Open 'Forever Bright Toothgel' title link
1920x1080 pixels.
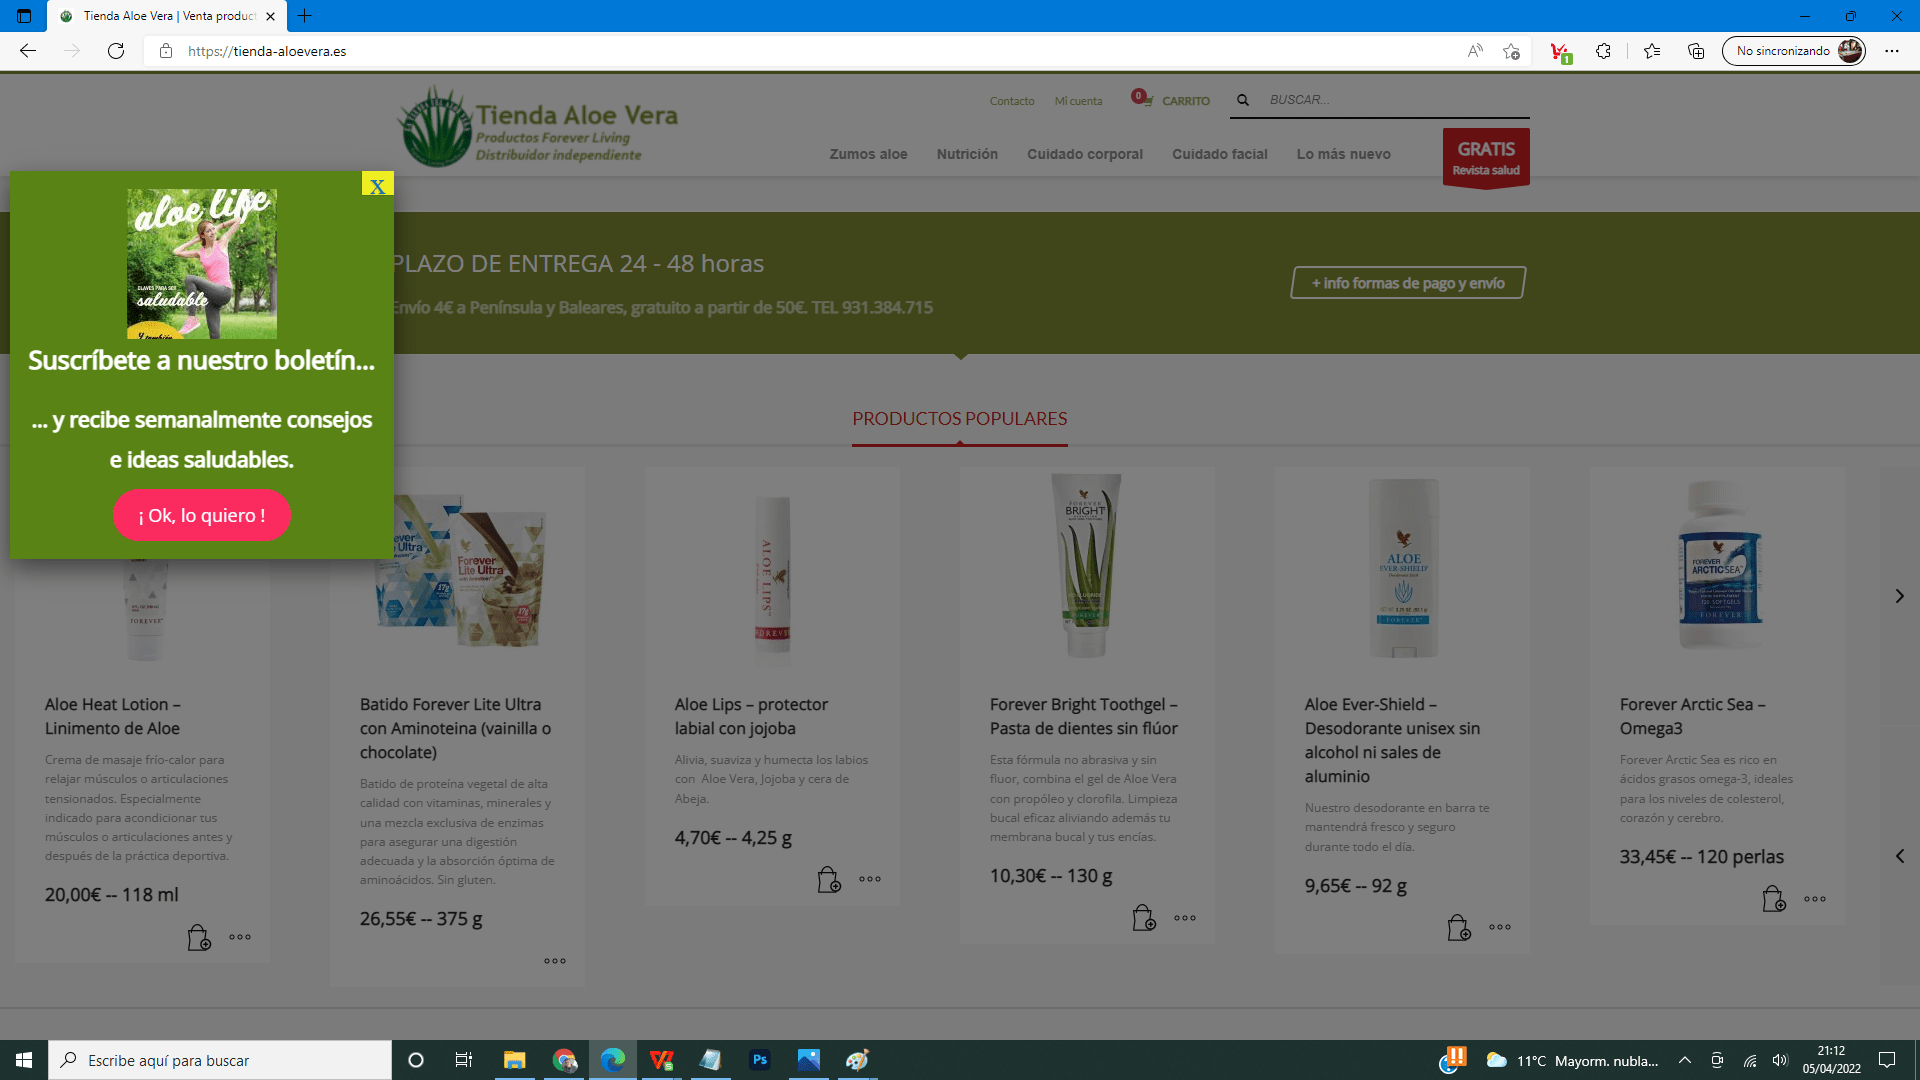1084,716
